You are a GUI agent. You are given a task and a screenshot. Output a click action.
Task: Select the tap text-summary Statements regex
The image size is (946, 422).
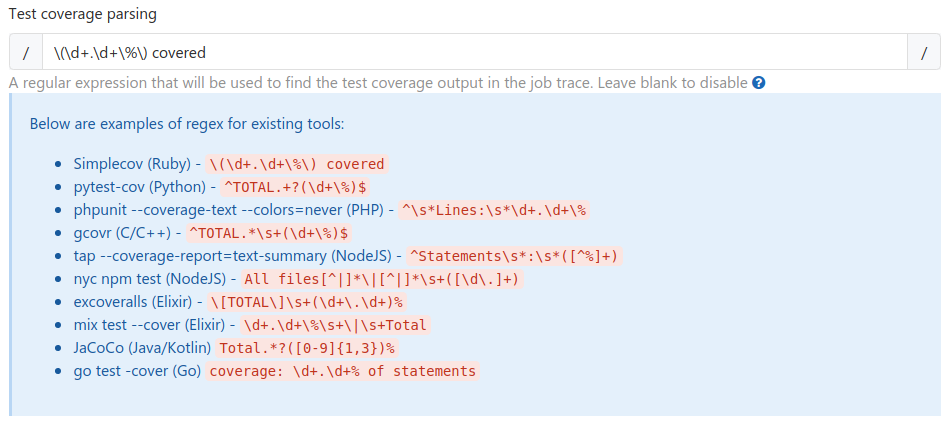pos(515,256)
